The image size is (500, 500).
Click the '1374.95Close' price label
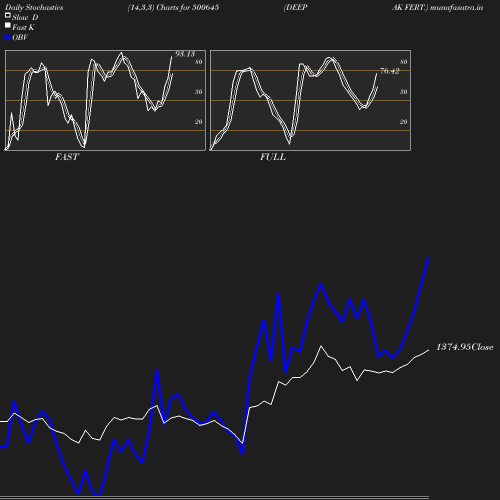tap(465, 347)
